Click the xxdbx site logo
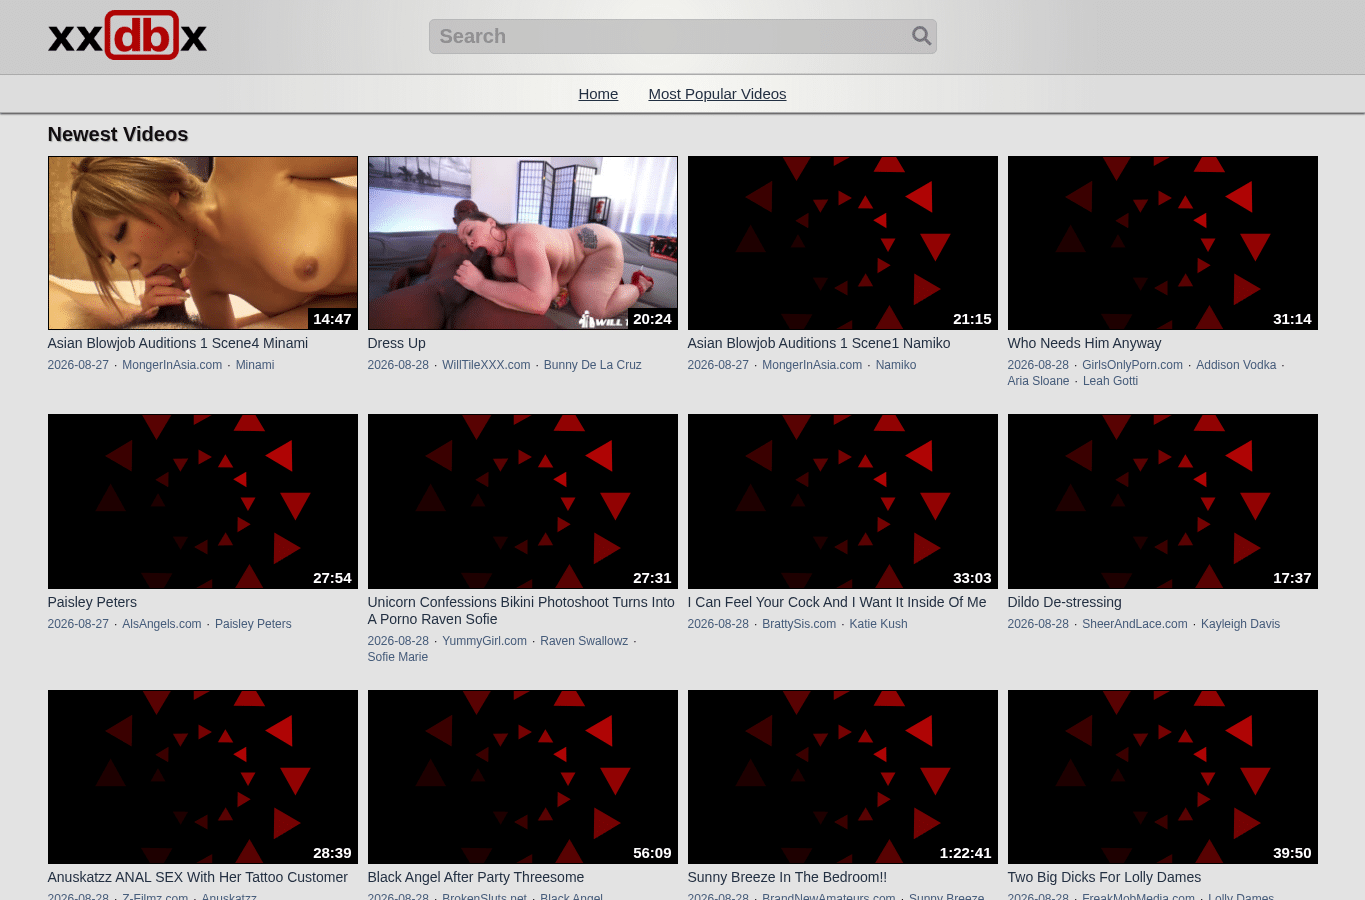 pos(127,36)
